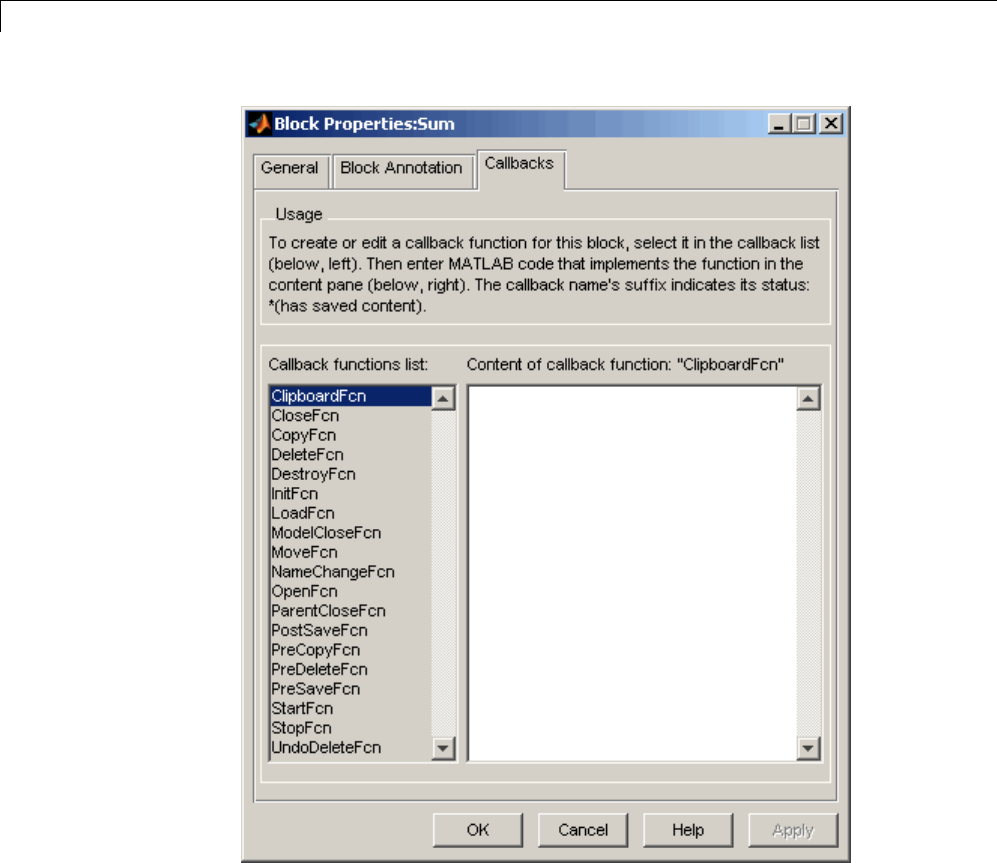The width and height of the screenshot is (997, 863).
Task: Click the callback list scroll-down arrow
Action: pos(443,748)
